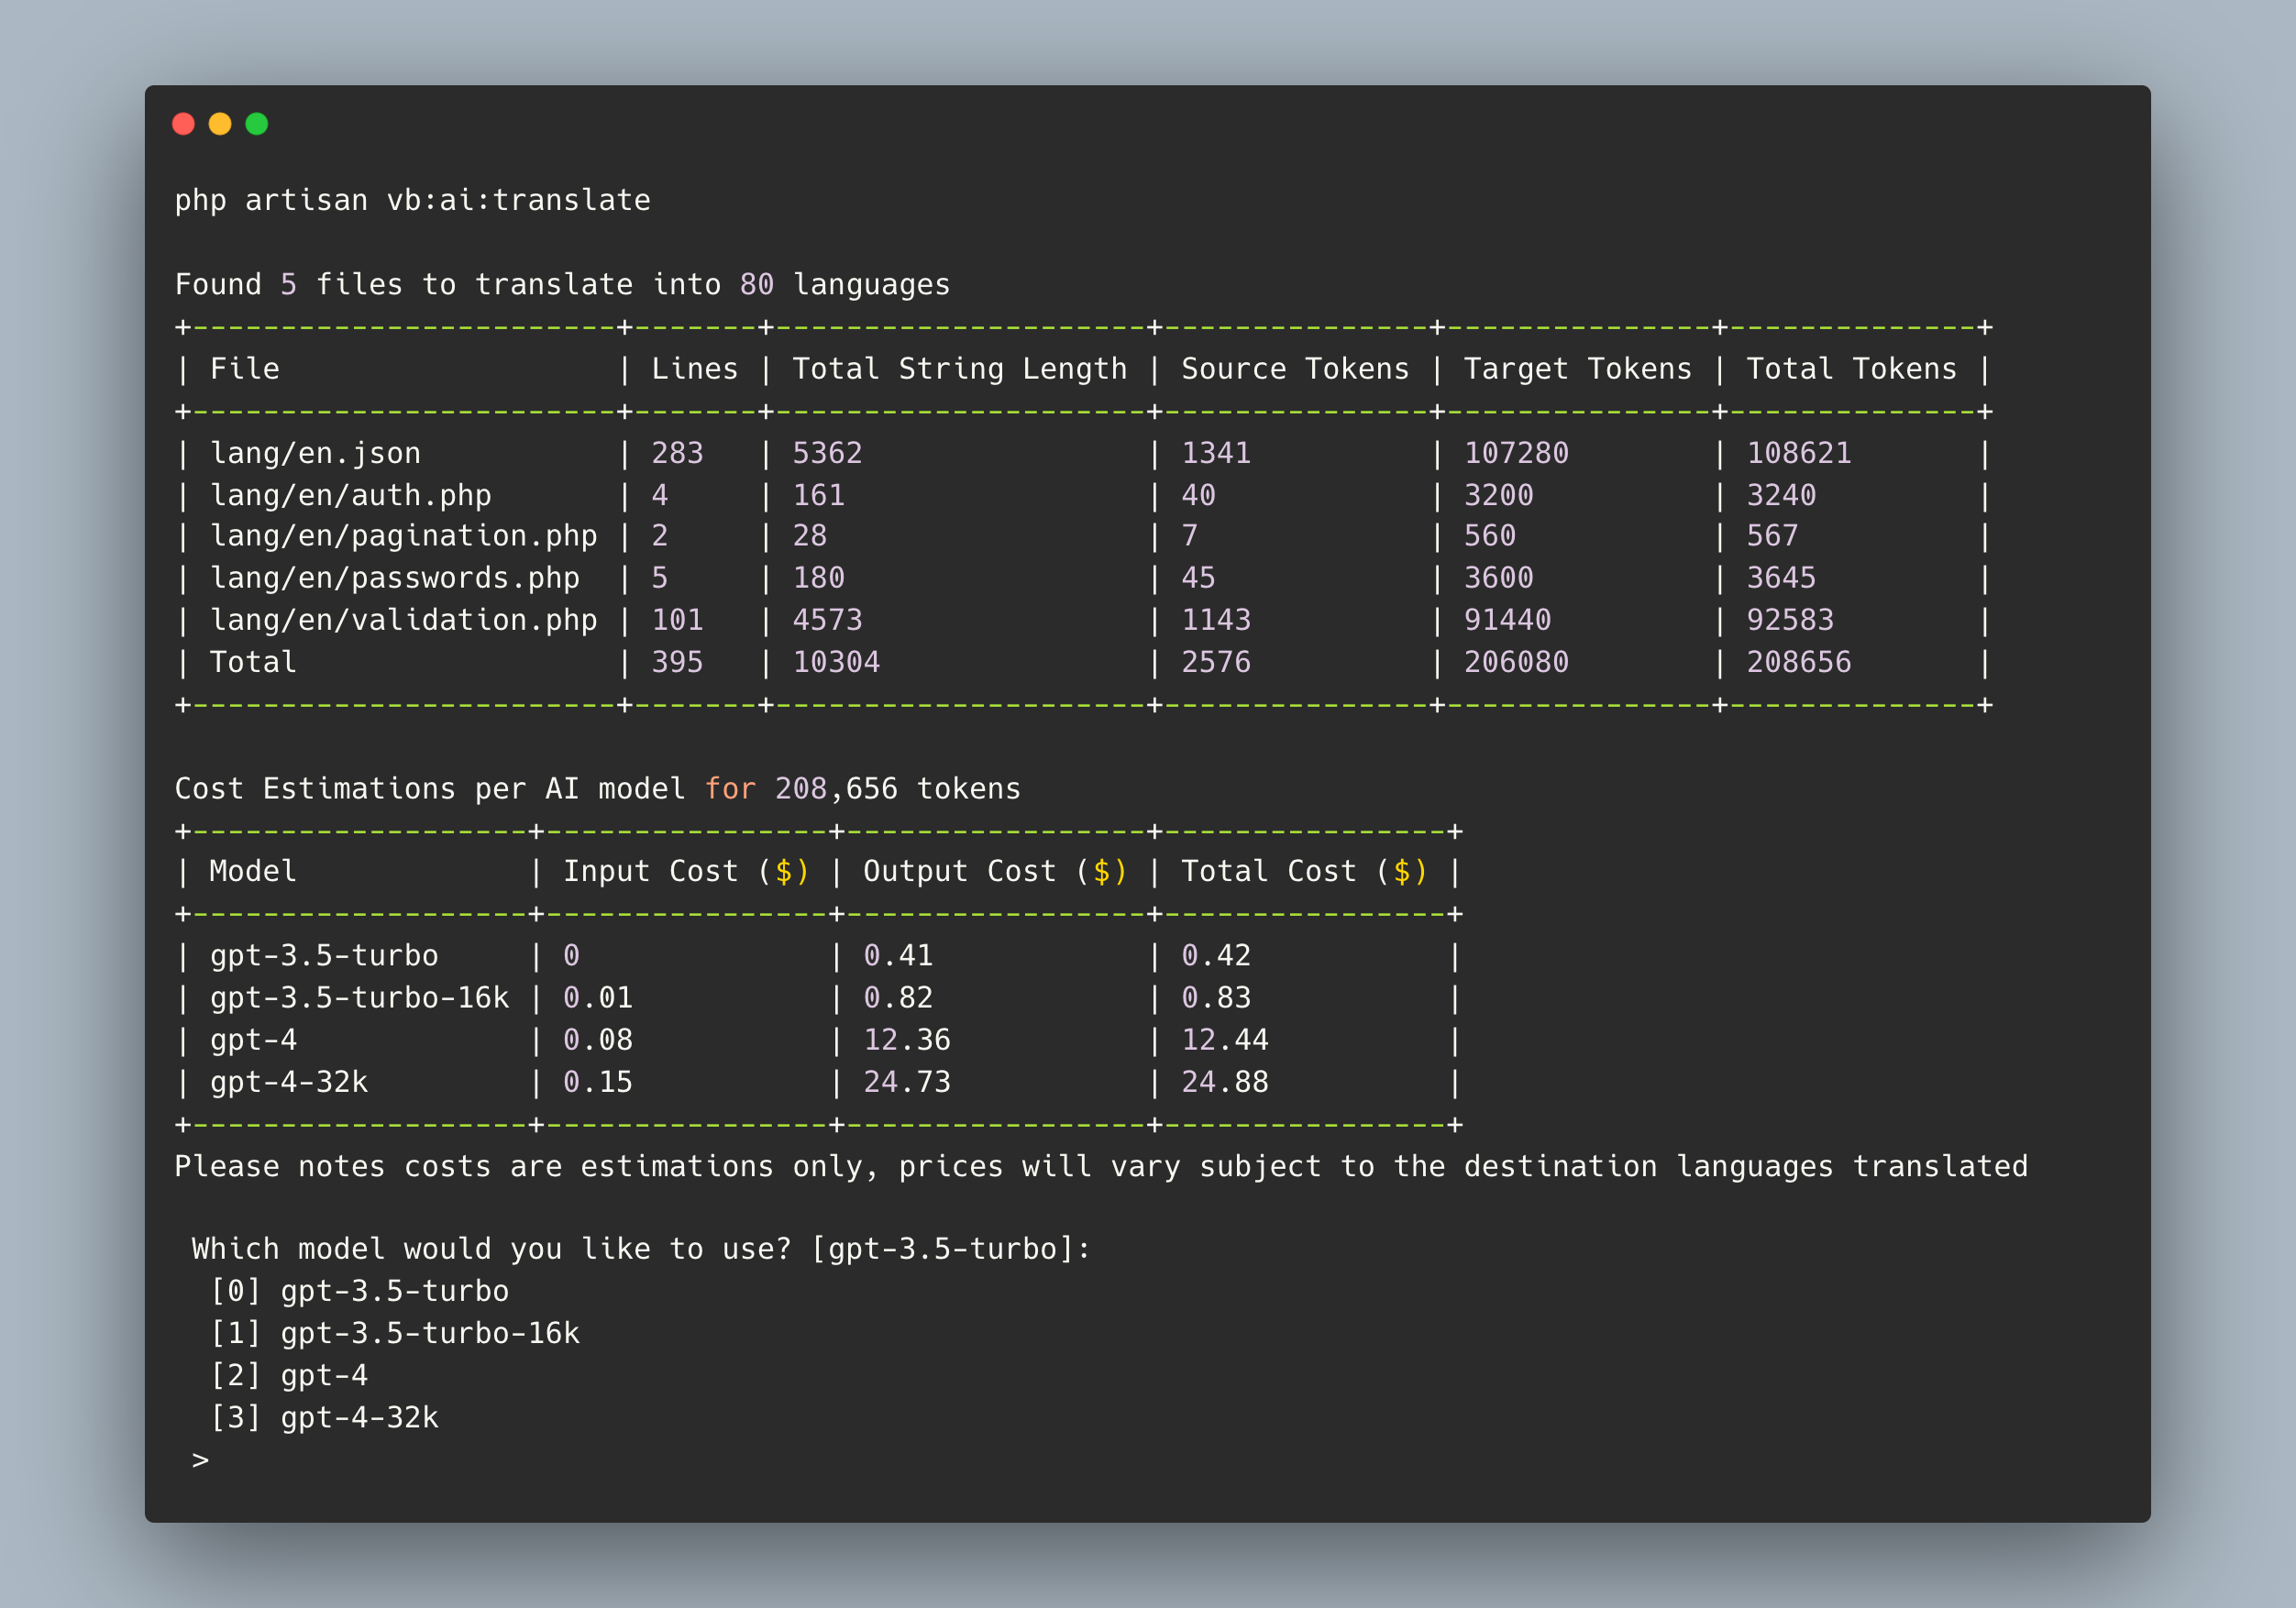Screen dimensions: 2296x1608
Task: Click the 'Model' column header
Action: (x=253, y=872)
